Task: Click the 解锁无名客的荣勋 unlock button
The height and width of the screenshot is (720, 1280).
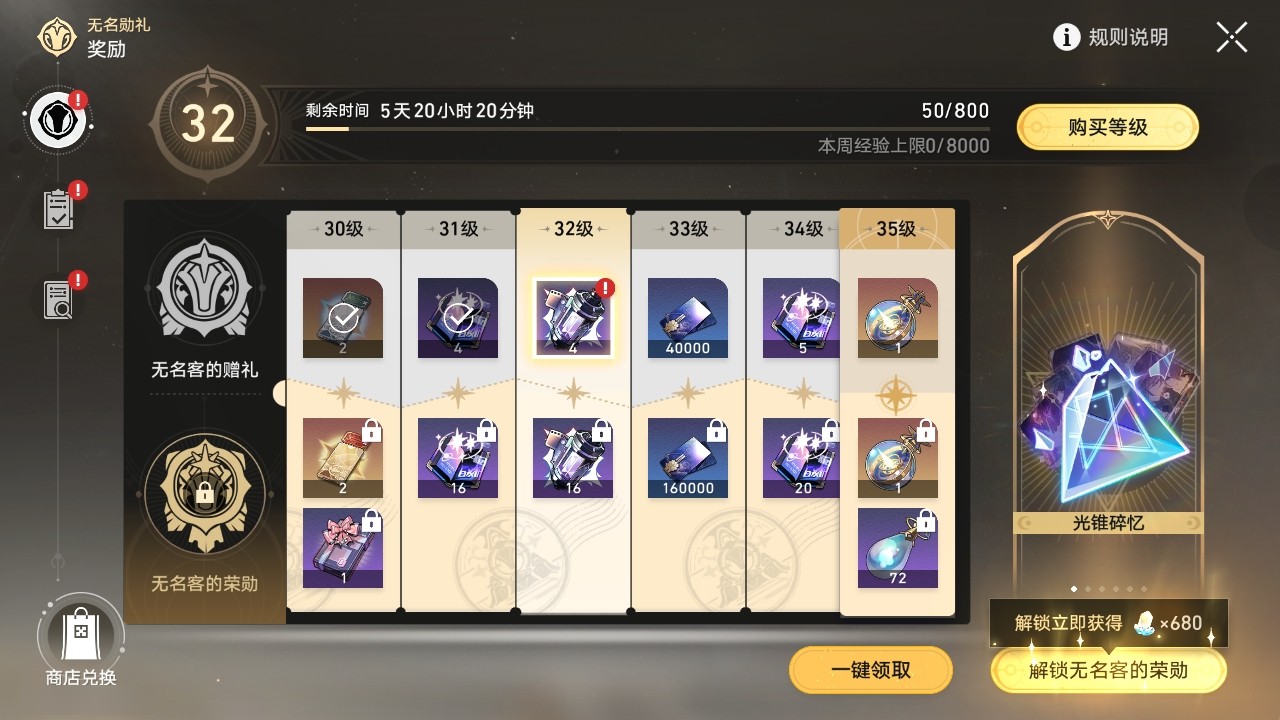Action: coord(1108,670)
